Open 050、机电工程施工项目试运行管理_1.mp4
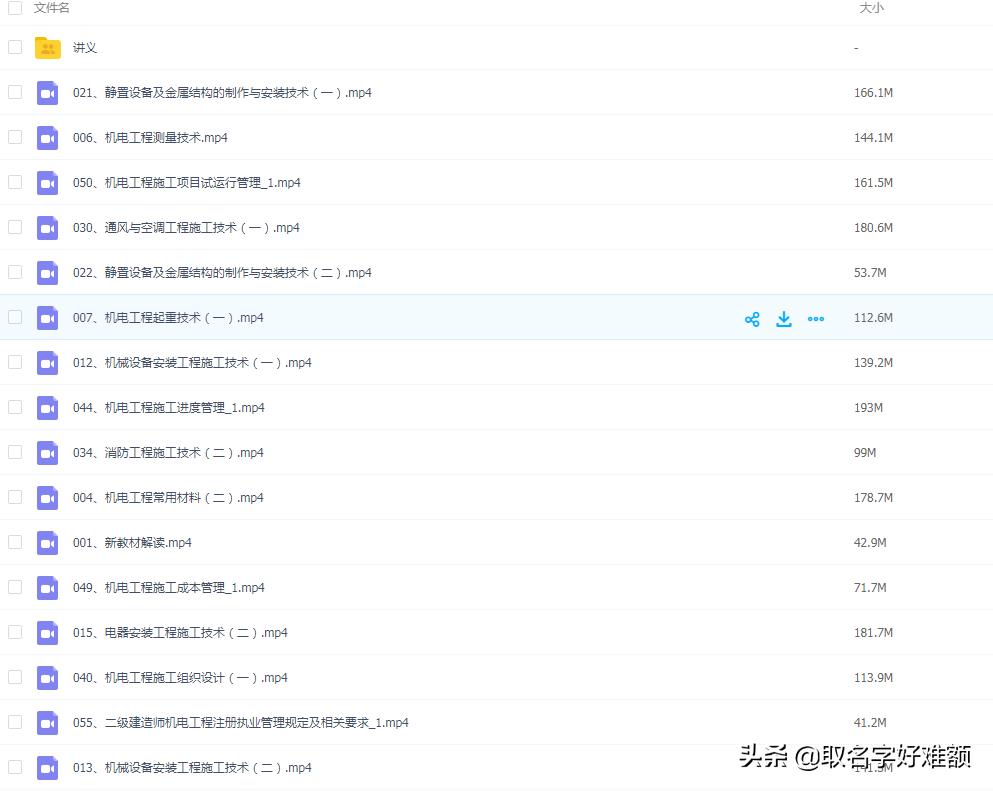 pyautogui.click(x=170, y=182)
